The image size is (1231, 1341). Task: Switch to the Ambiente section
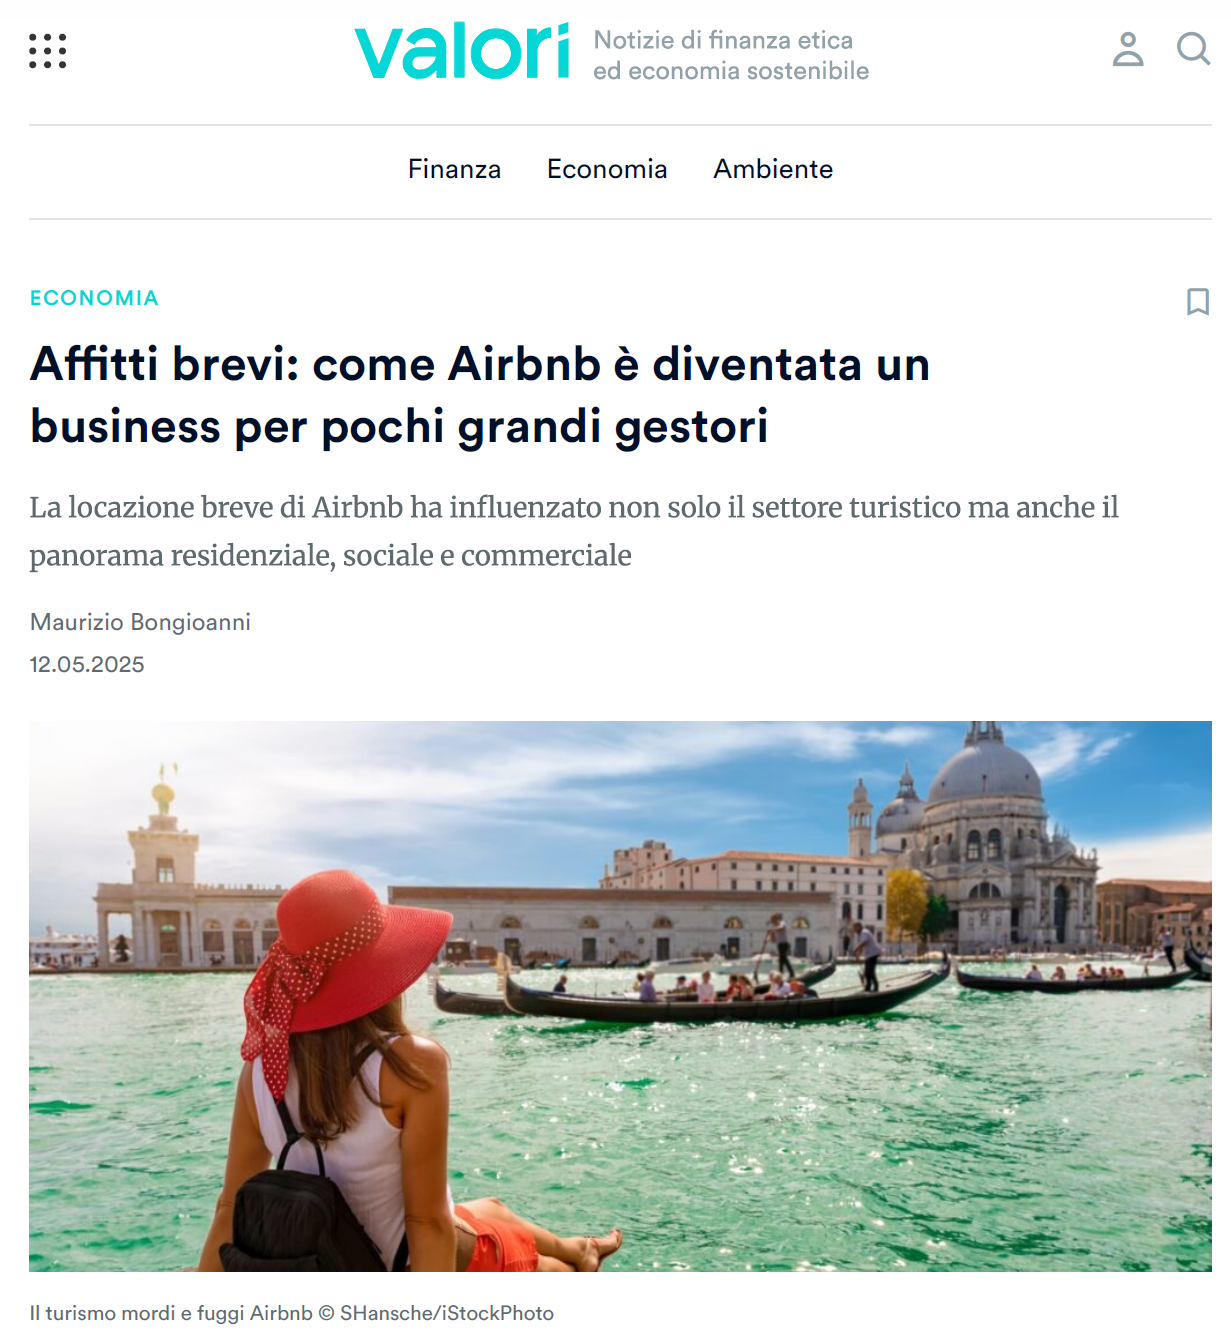coord(773,169)
